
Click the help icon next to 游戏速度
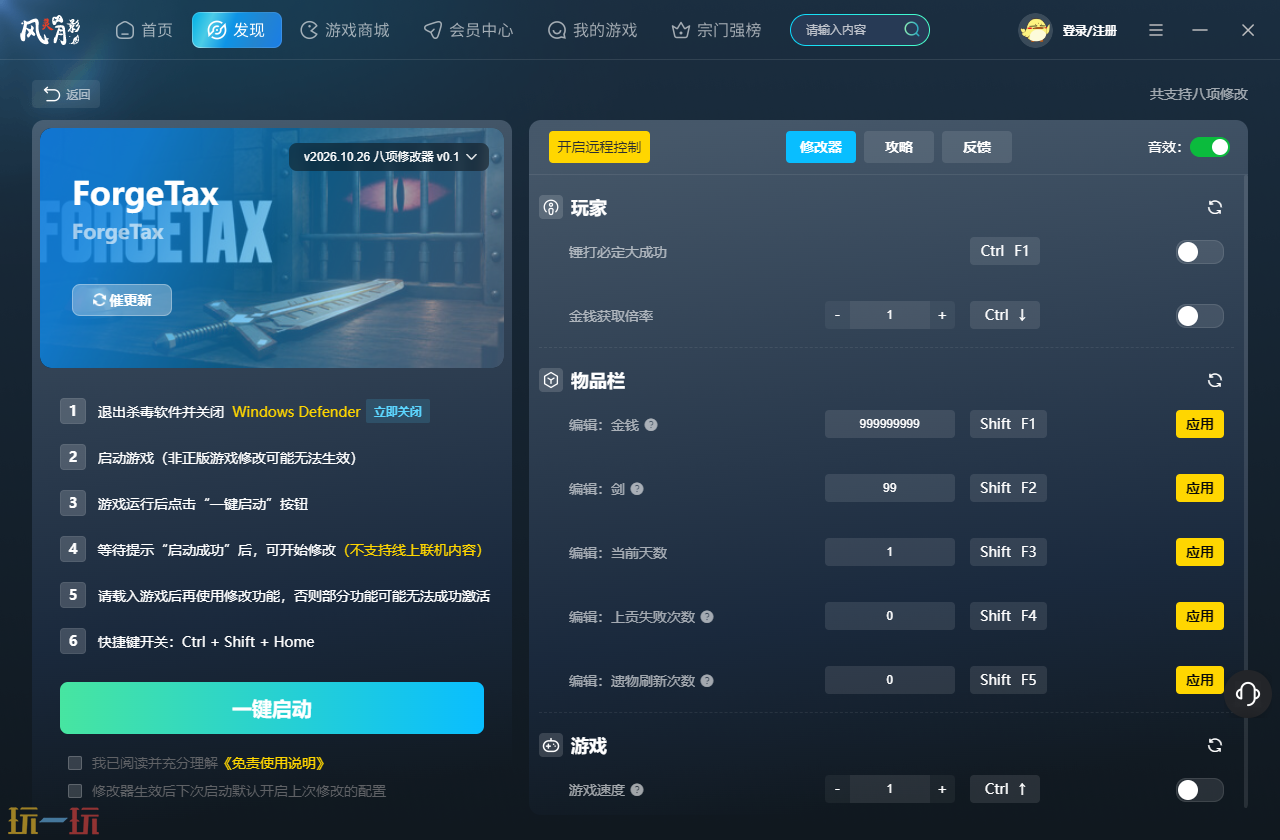point(637,790)
